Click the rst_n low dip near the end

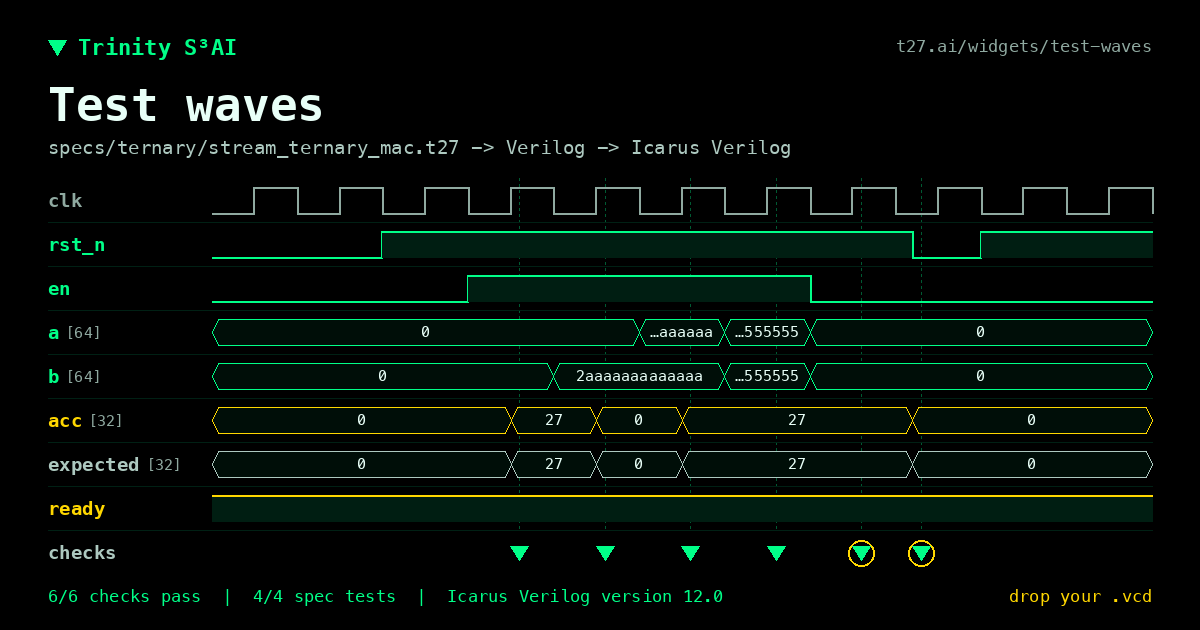coord(947,245)
